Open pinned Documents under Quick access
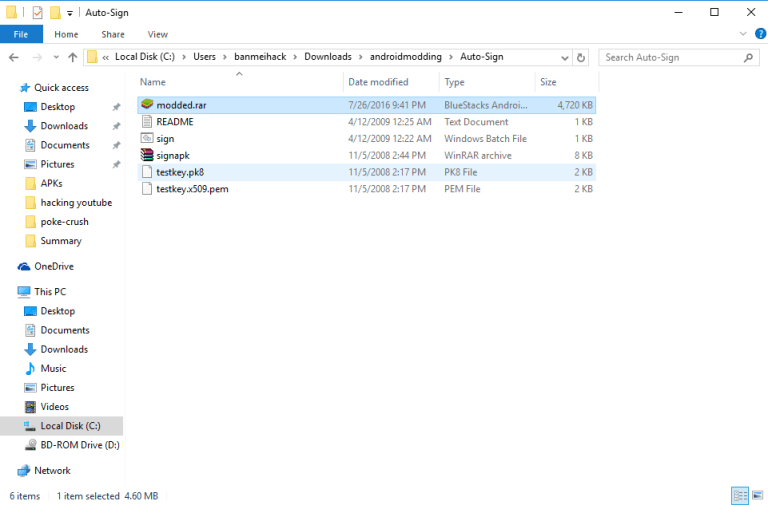The height and width of the screenshot is (505, 768). (x=57, y=144)
